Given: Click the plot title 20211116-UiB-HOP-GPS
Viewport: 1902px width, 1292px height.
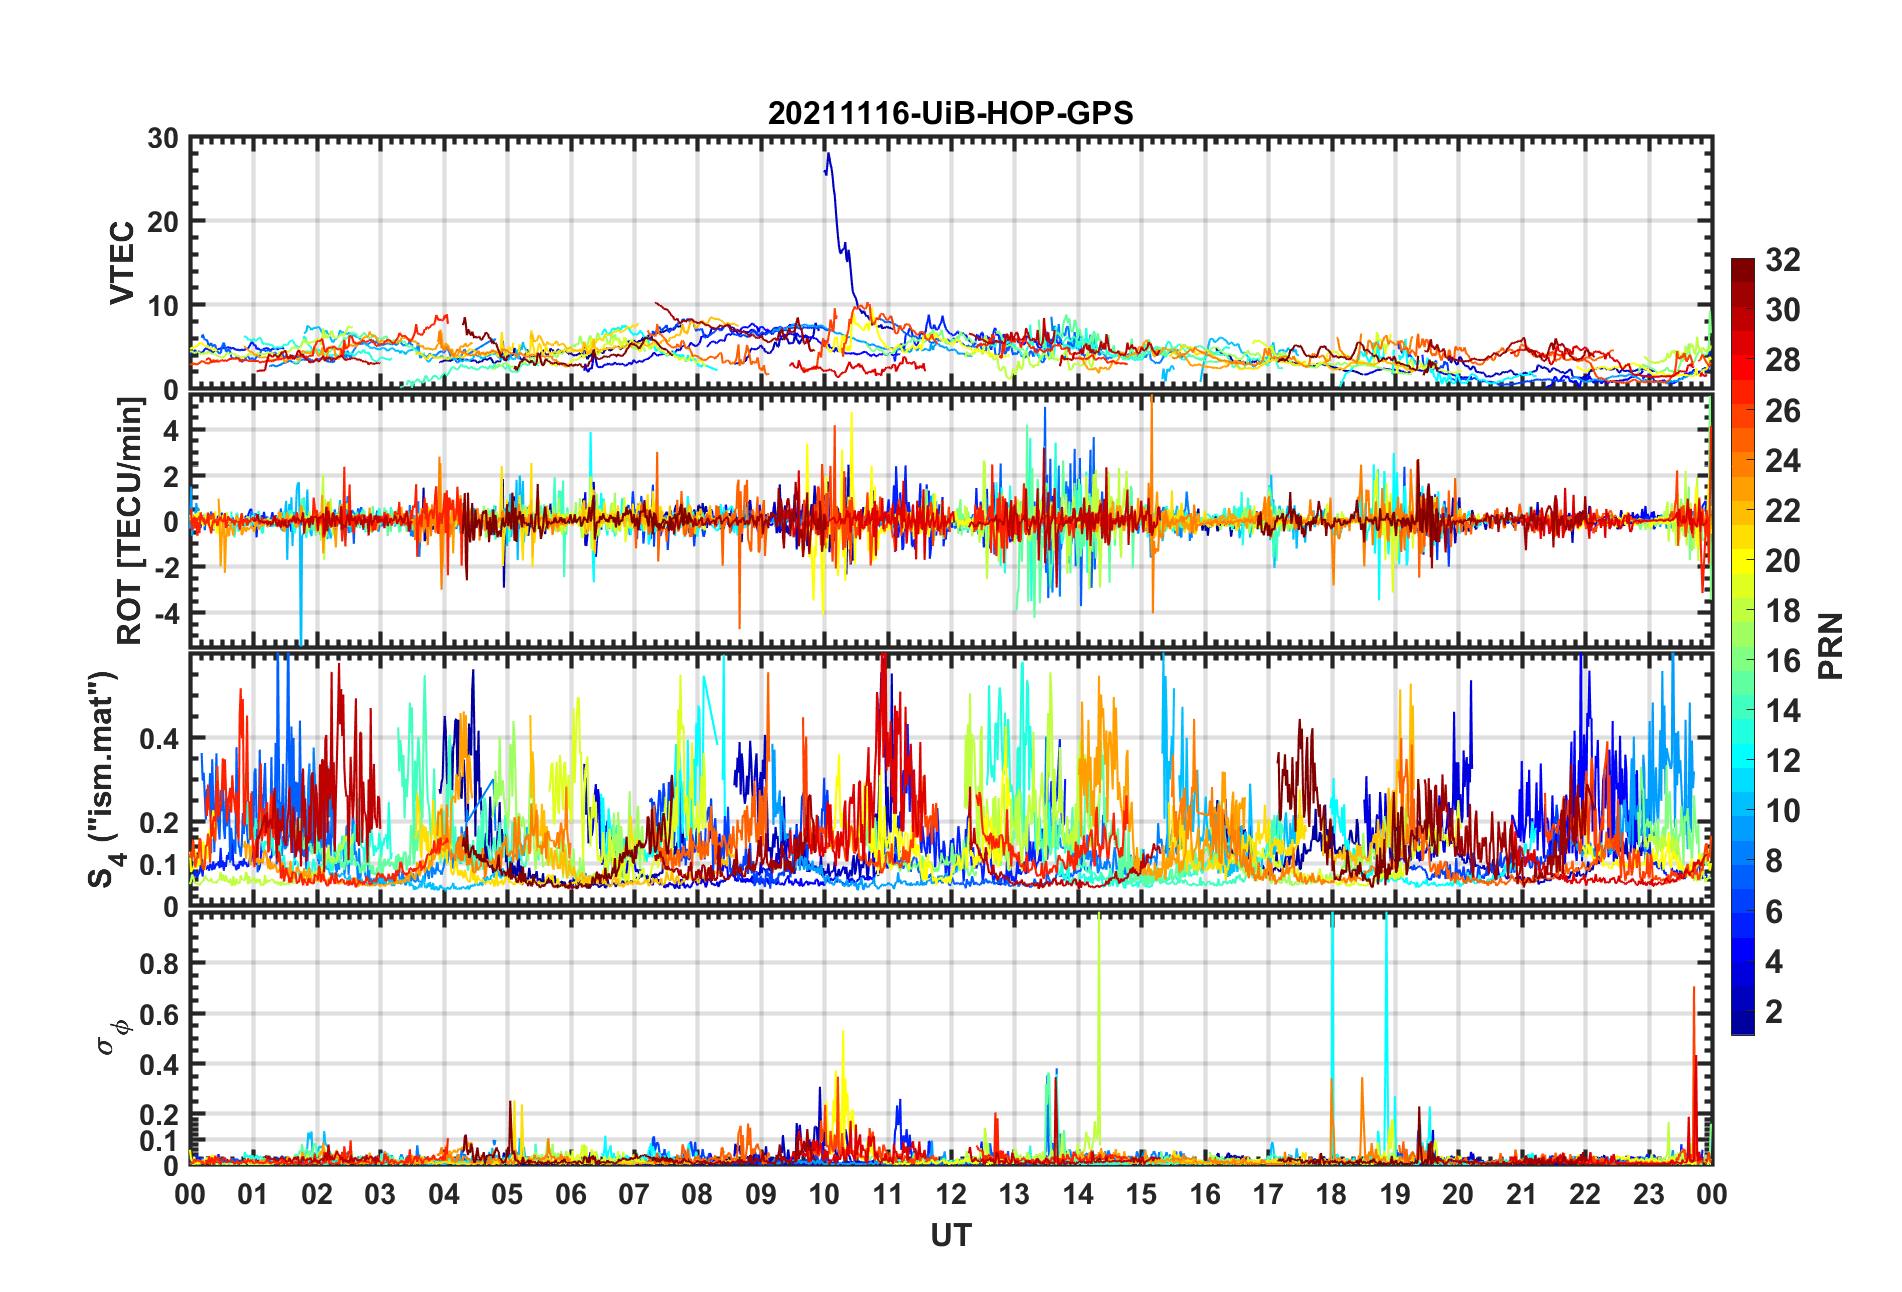Looking at the screenshot, I should (950, 113).
